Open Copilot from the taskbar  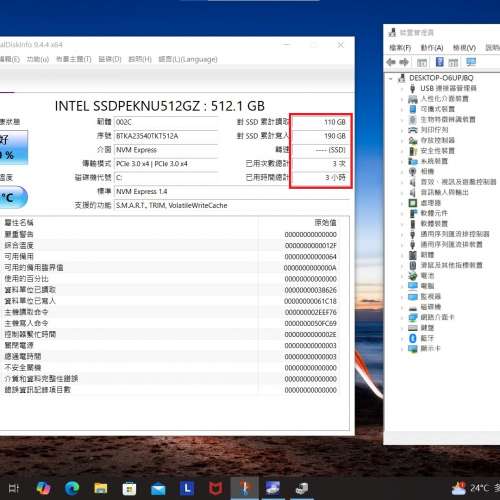pos(43,489)
